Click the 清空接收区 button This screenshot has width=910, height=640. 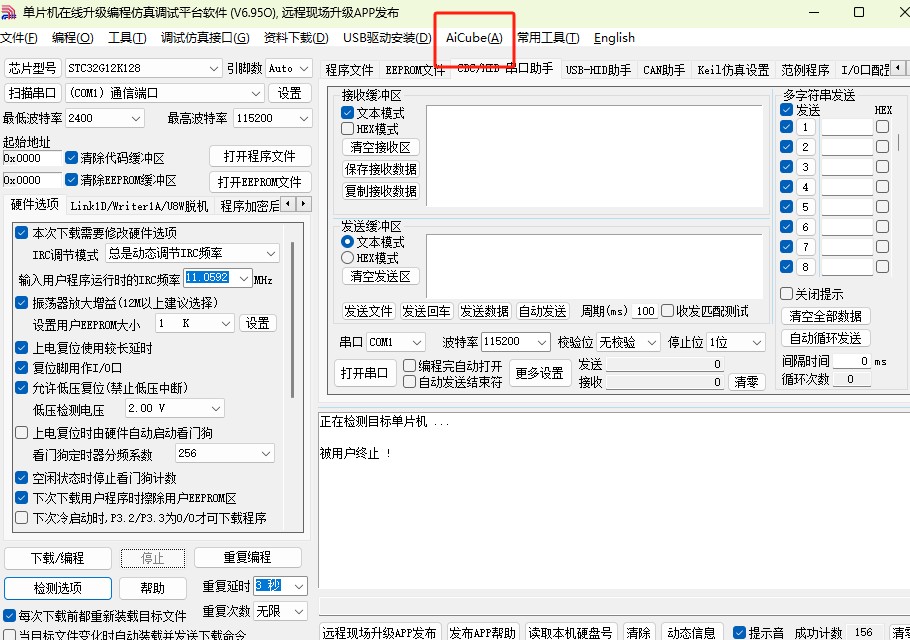380,147
